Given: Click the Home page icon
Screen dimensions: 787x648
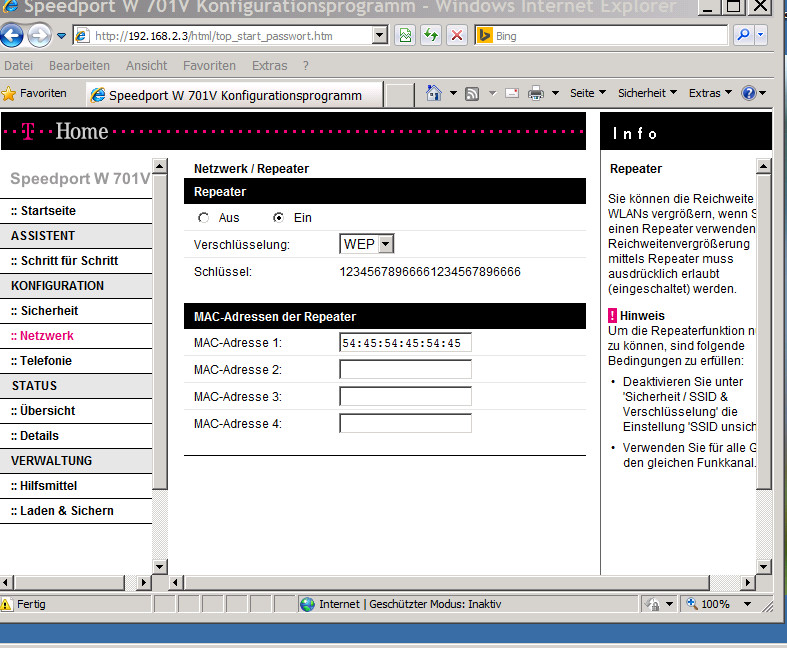Looking at the screenshot, I should click(x=434, y=93).
